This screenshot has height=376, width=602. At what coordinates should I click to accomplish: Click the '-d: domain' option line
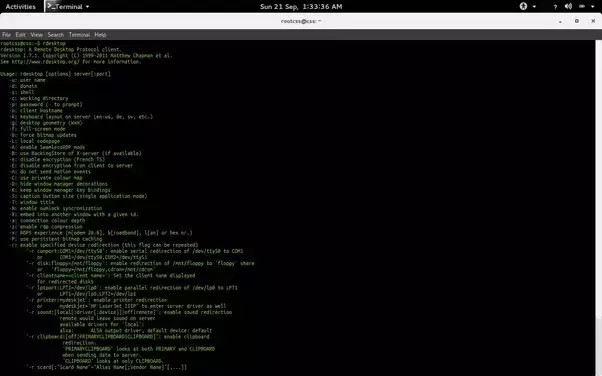(x=23, y=86)
